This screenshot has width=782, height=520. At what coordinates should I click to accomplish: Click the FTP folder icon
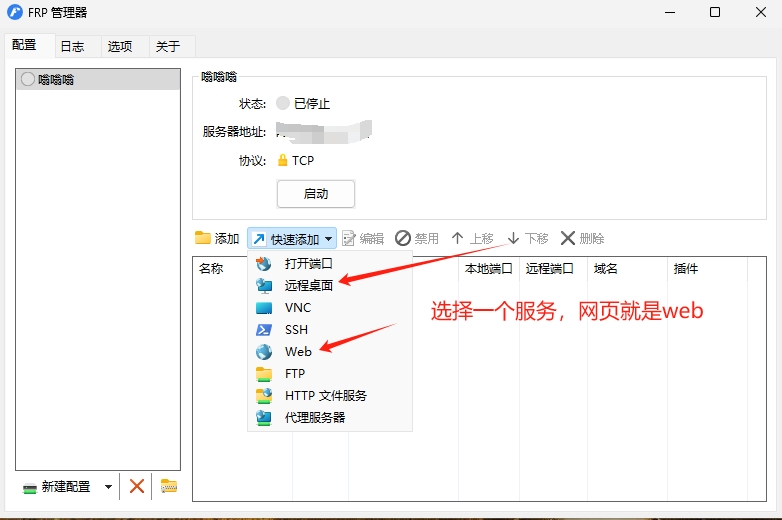pyautogui.click(x=264, y=374)
